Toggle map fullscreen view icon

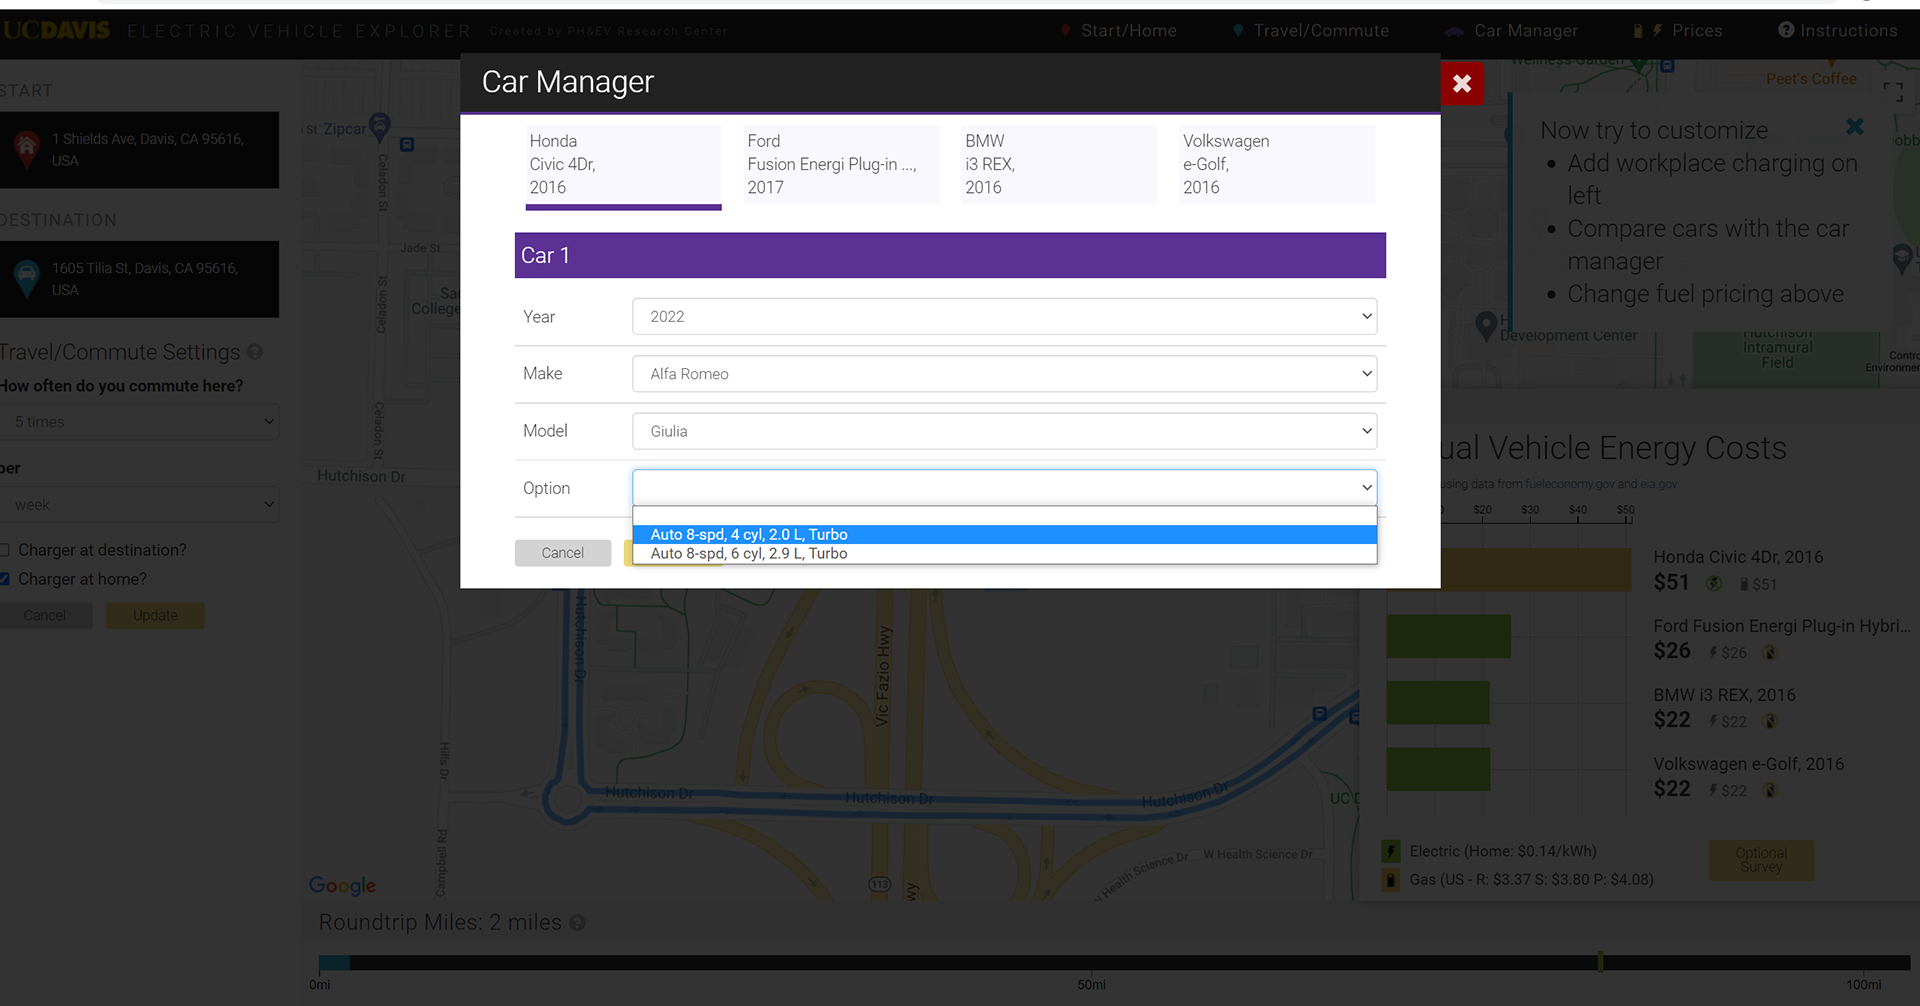[1893, 91]
